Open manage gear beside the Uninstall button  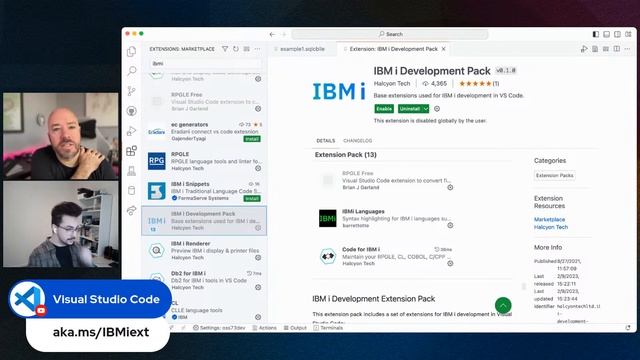pyautogui.click(x=437, y=109)
